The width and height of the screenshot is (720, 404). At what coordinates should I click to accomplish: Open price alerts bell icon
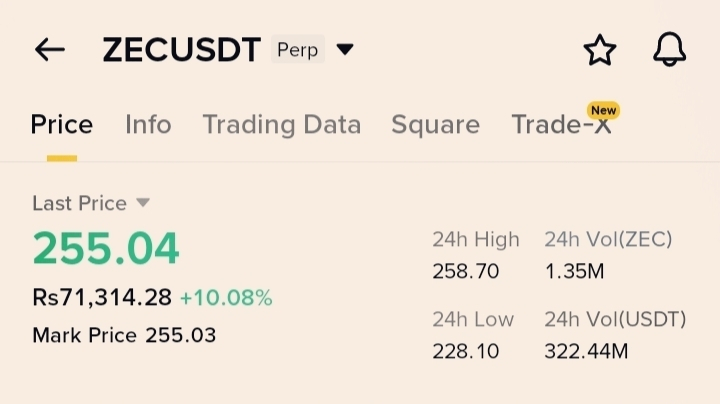[669, 50]
